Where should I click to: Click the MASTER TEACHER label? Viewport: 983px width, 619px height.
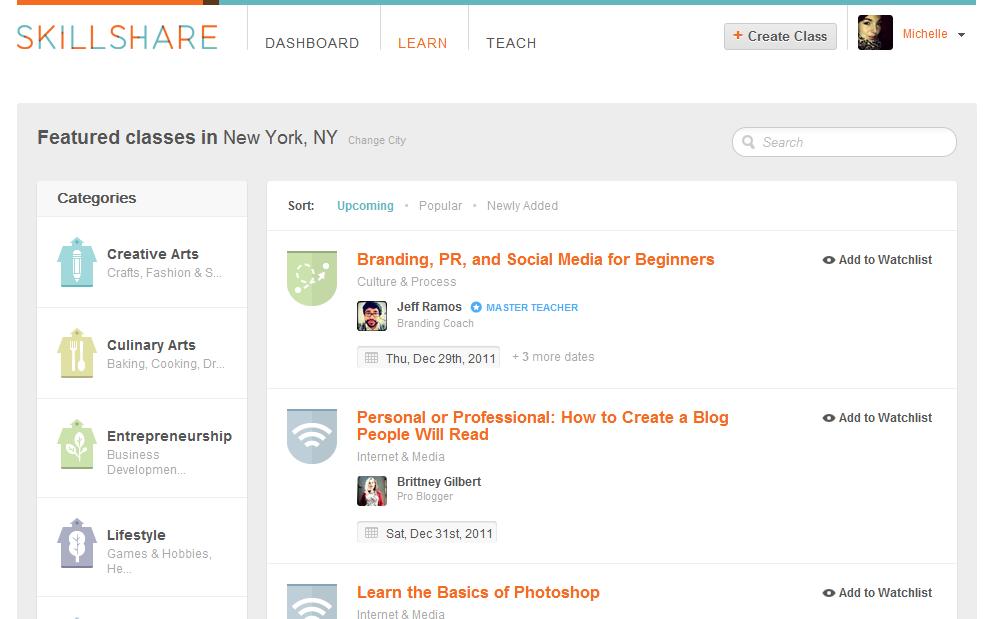point(532,307)
